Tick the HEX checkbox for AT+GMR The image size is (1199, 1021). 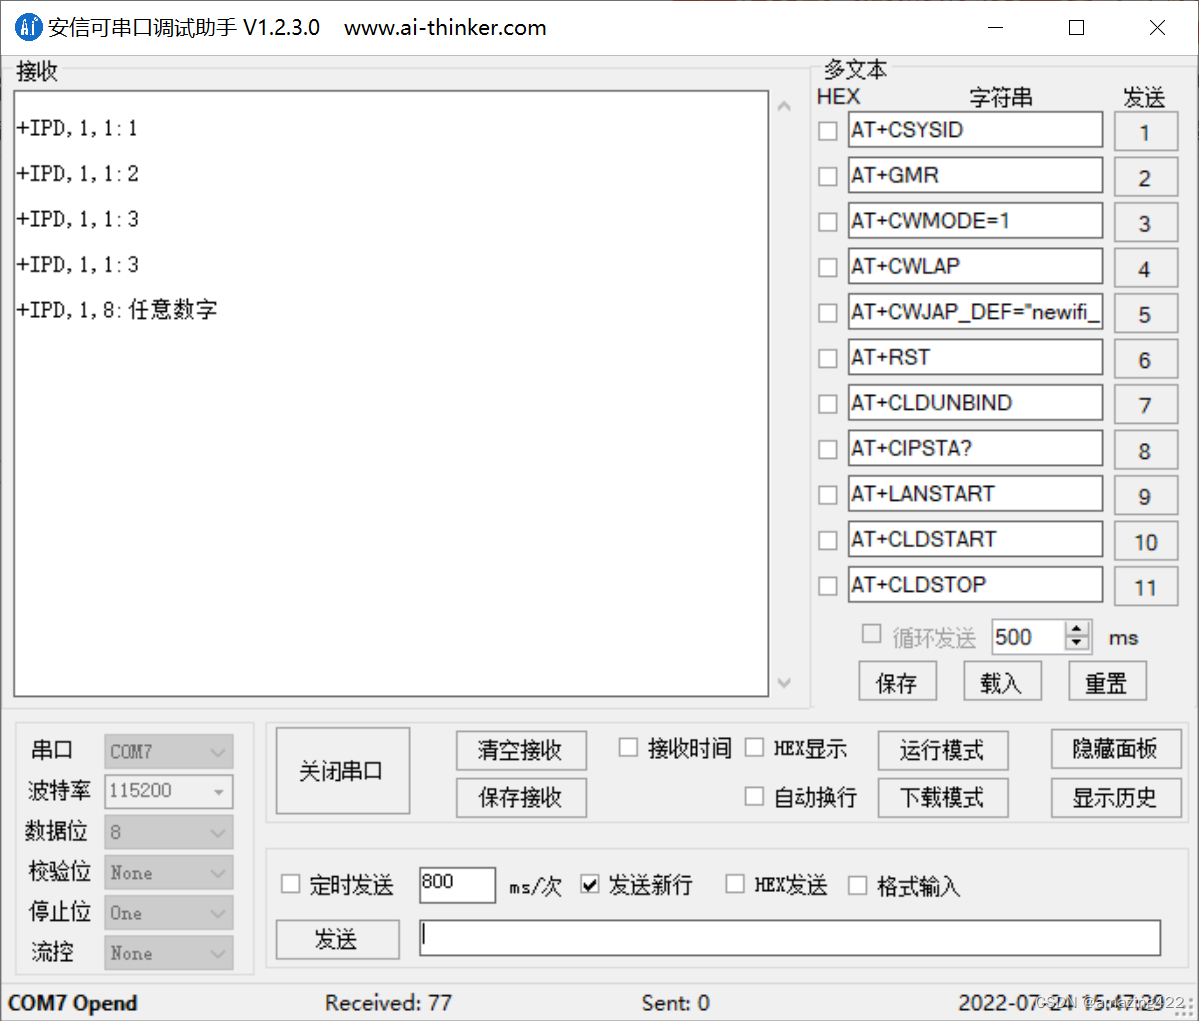(x=827, y=177)
